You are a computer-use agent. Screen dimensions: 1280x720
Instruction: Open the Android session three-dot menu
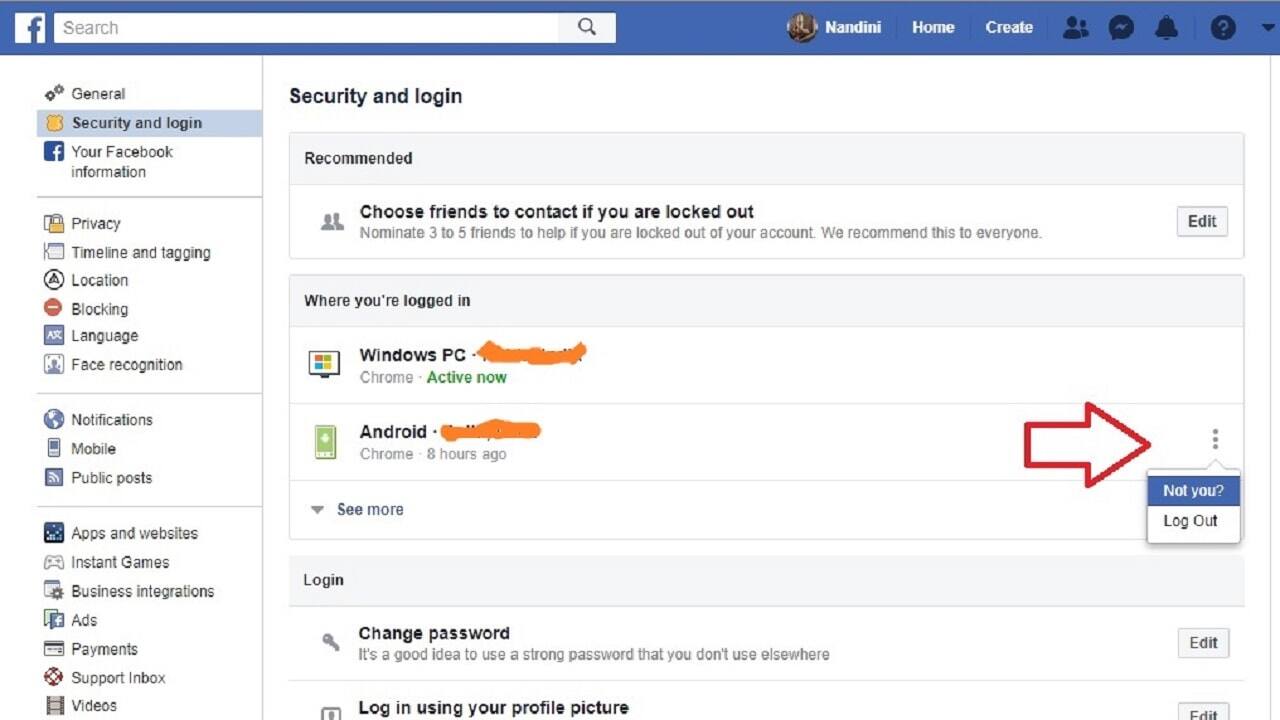tap(1215, 439)
